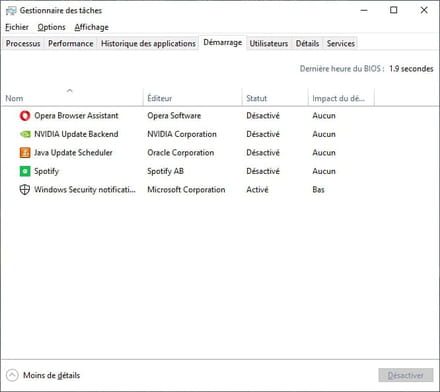Screen dimensions: 440x392
Task: Click the NVIDIA Corporation publisher cell
Action: [x=182, y=134]
